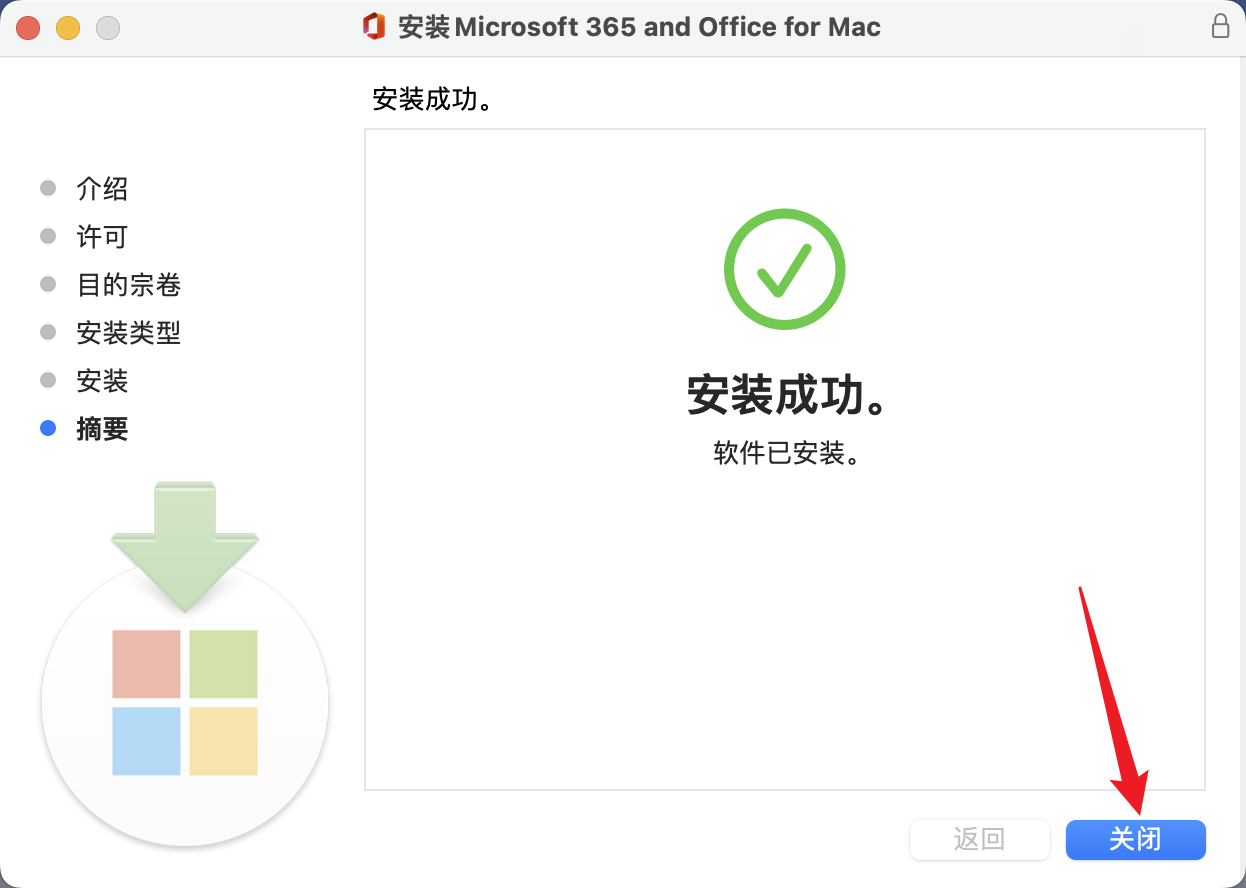Click the window title text

coord(639,27)
